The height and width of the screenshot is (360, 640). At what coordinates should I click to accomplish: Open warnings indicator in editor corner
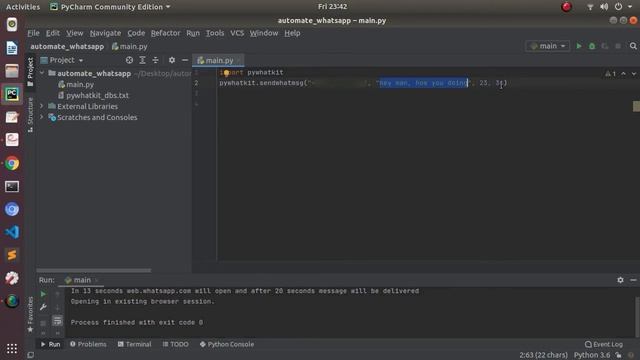click(611, 73)
